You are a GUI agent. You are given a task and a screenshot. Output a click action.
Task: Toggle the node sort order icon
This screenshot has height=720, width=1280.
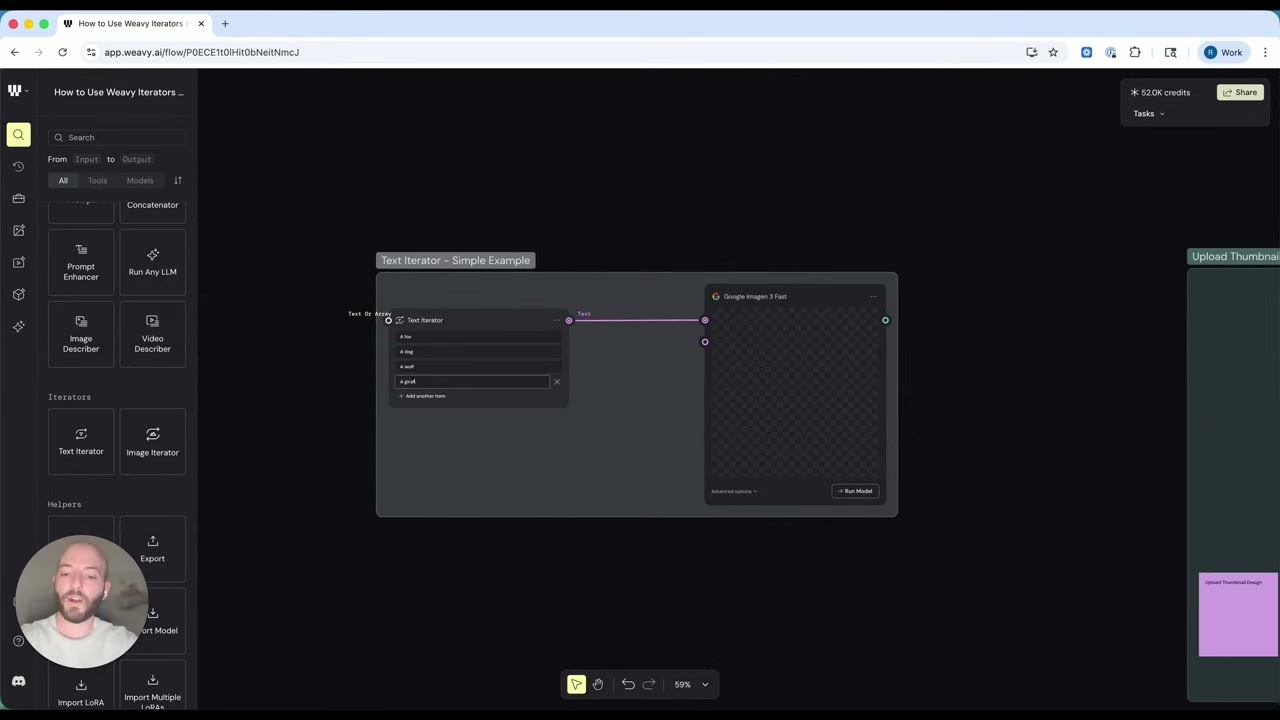[x=178, y=180]
